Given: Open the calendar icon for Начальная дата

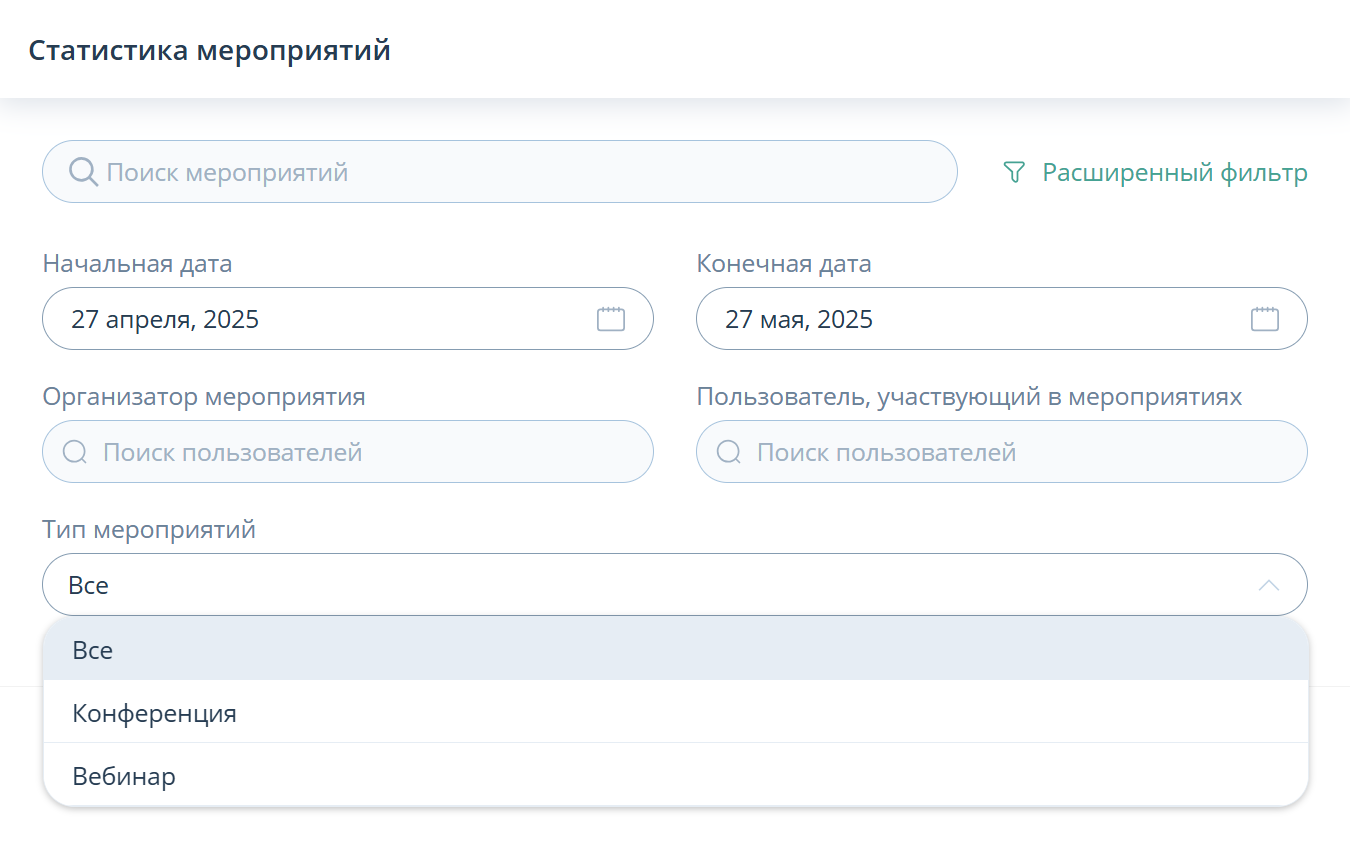Looking at the screenshot, I should [610, 318].
